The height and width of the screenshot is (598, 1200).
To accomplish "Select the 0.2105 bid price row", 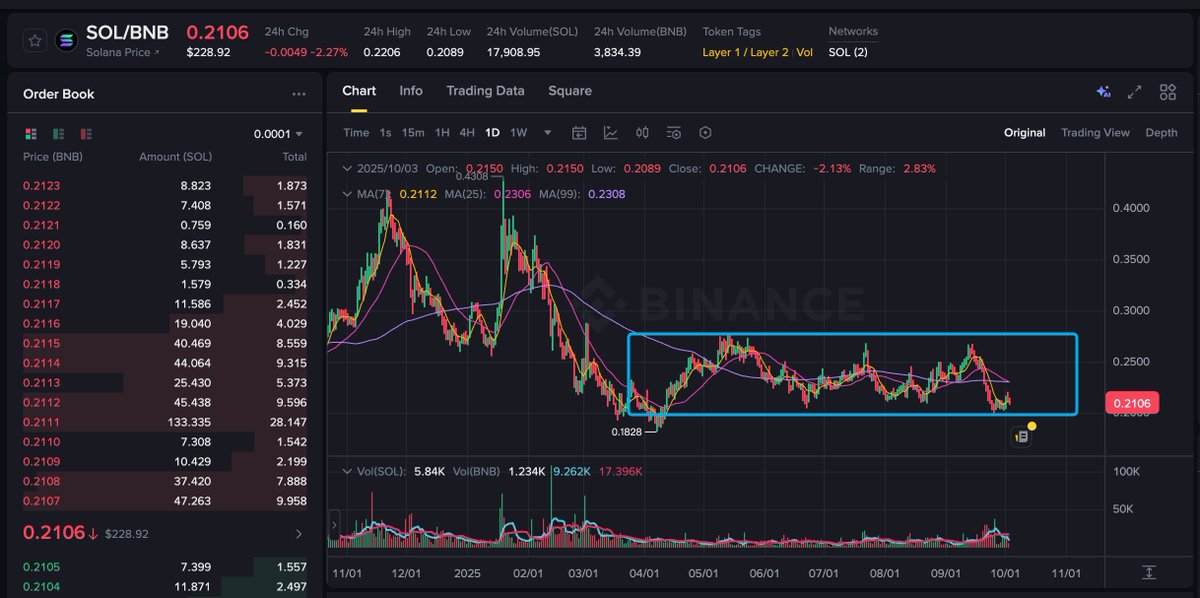I will (x=165, y=567).
